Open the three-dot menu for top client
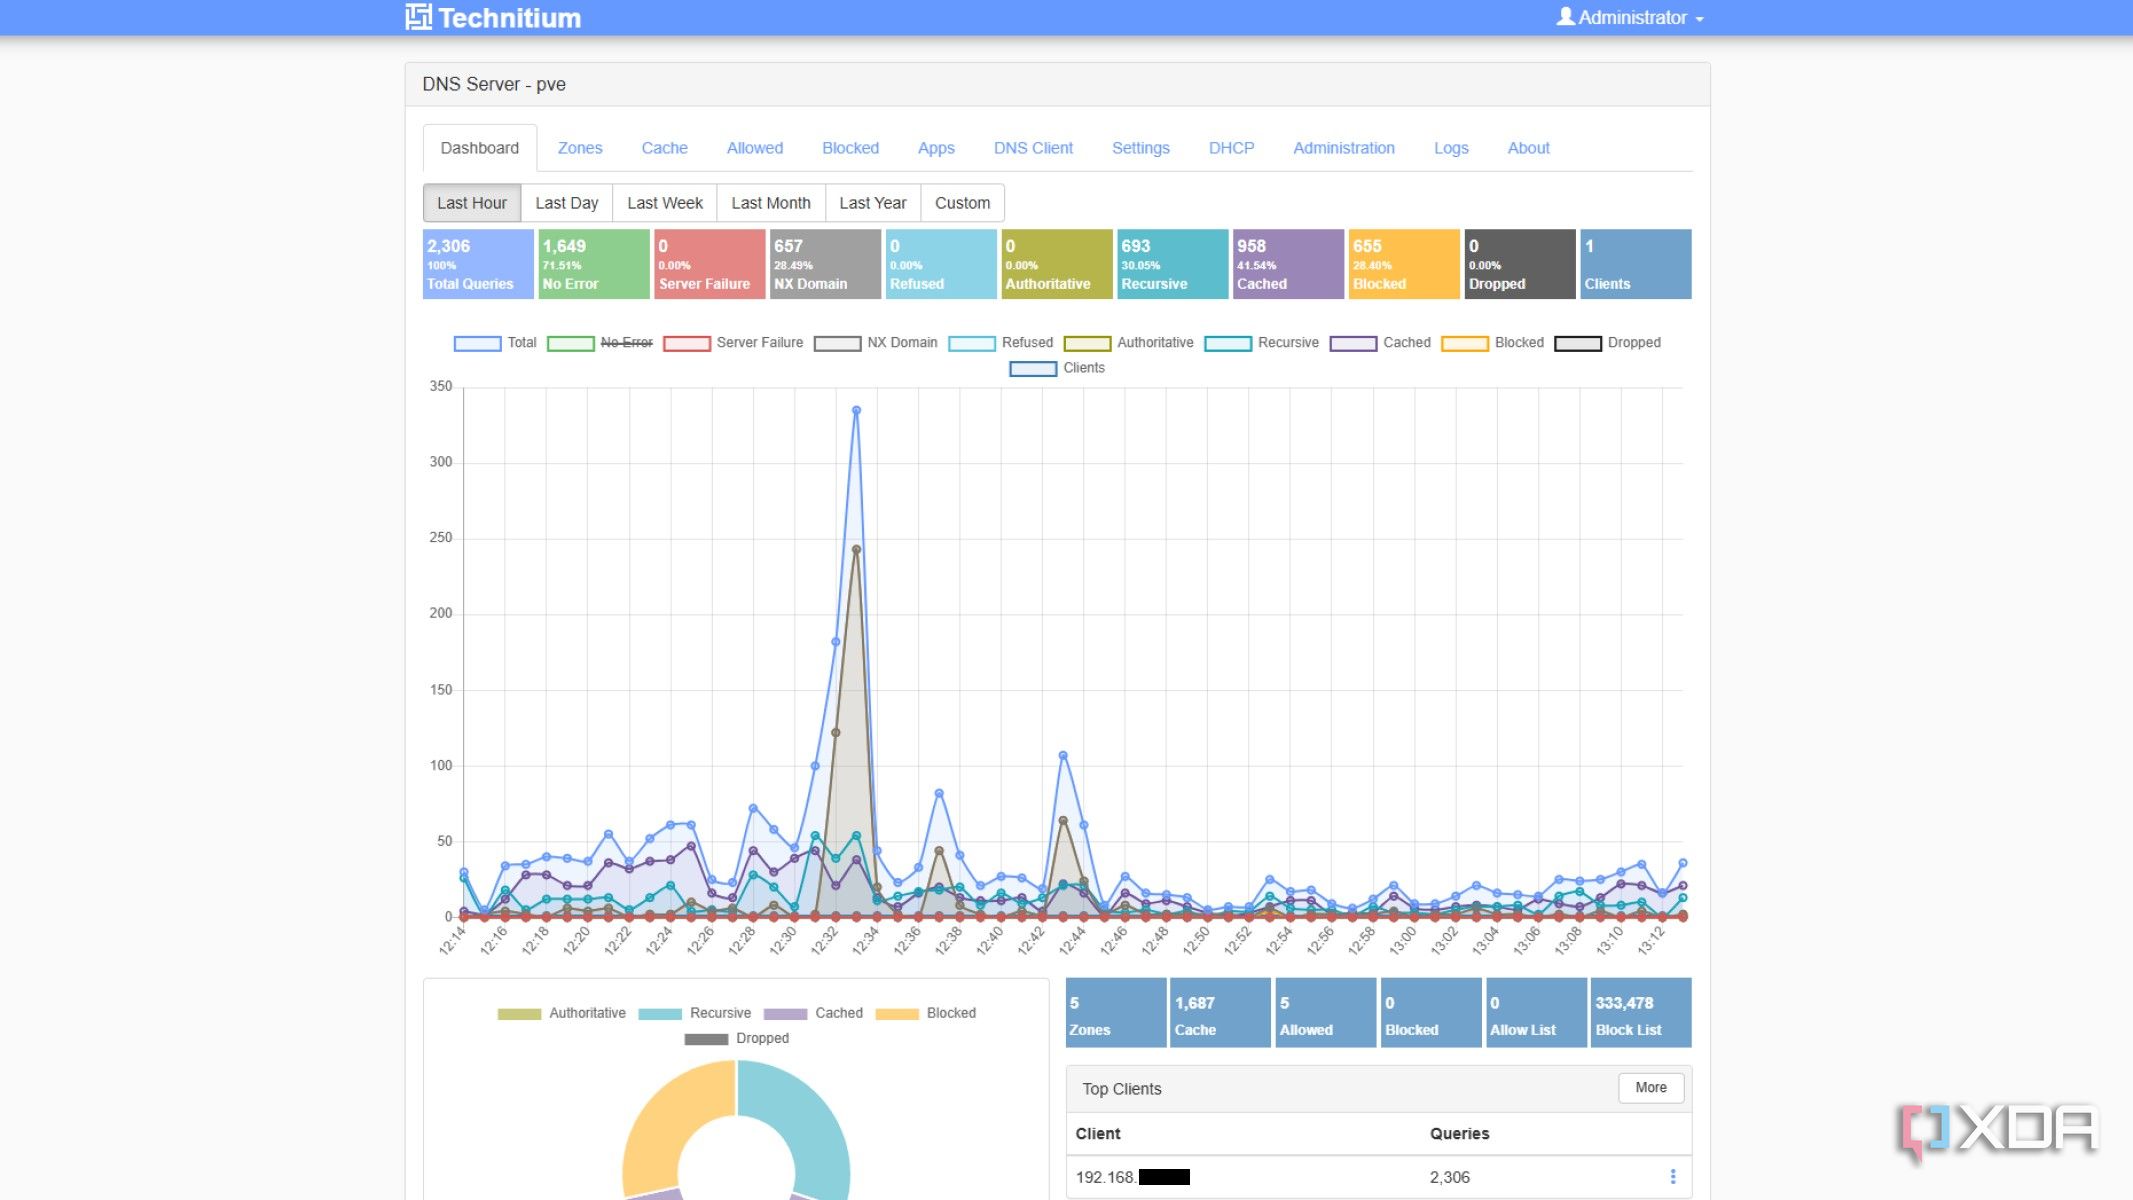 pyautogui.click(x=1672, y=1177)
